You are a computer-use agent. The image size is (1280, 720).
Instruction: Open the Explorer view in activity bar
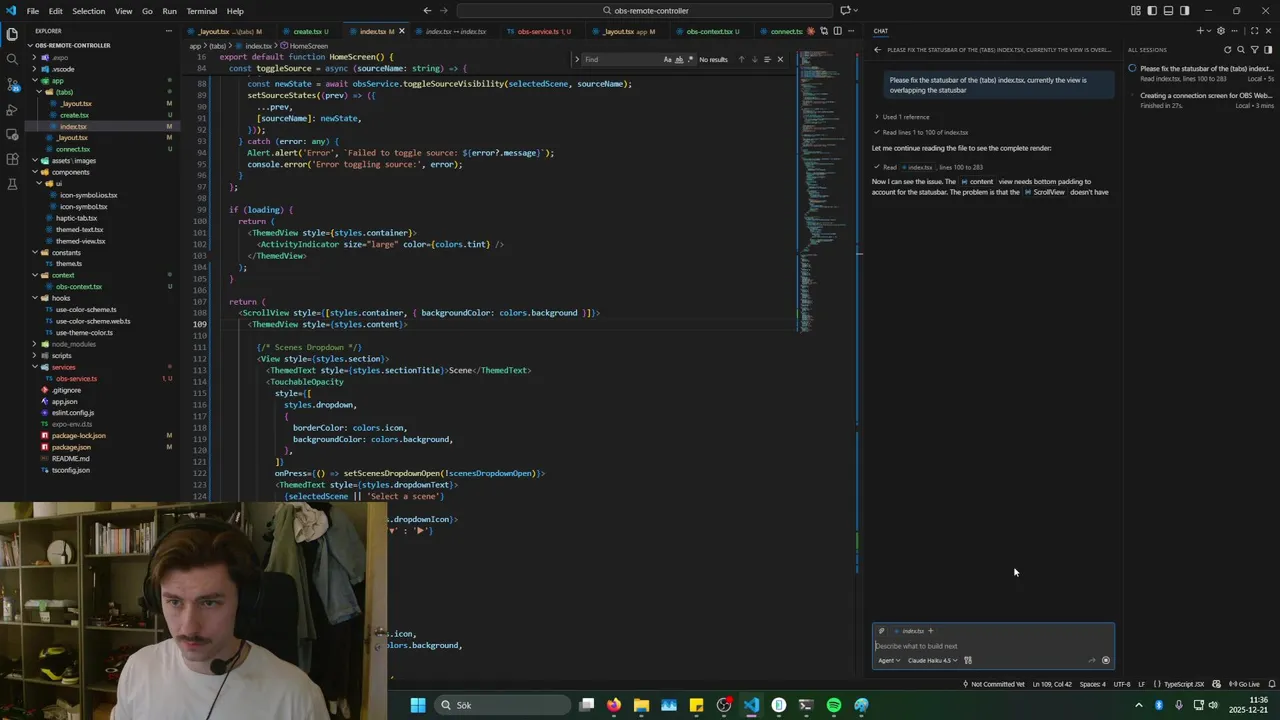point(12,34)
